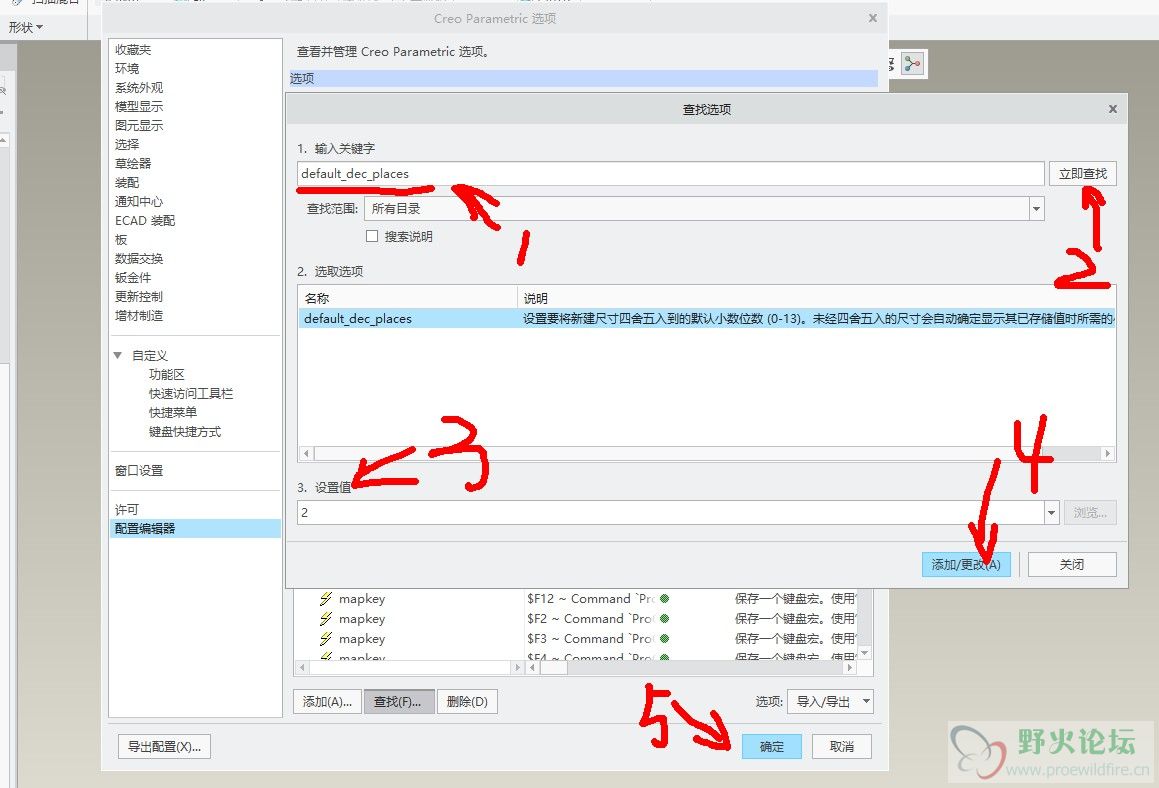The height and width of the screenshot is (788, 1159).
Task: Click right arrow of results horizontal scrollbar
Action: coord(1107,453)
